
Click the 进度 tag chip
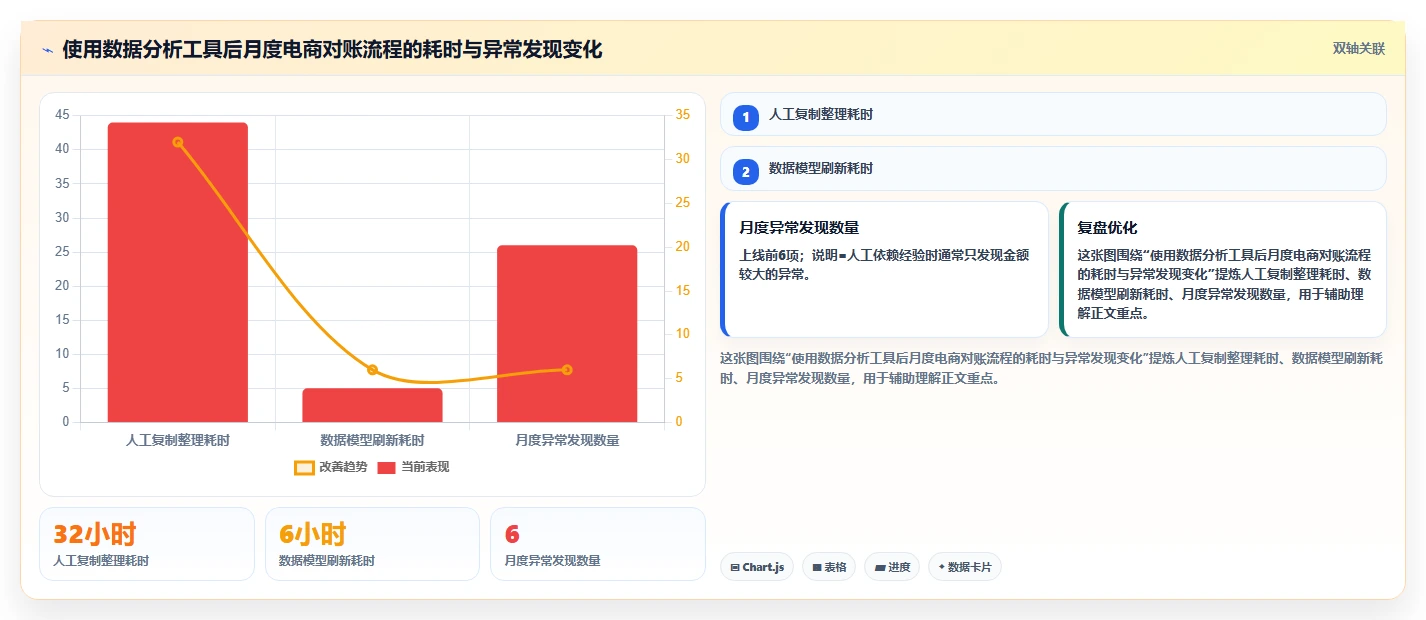click(x=892, y=567)
